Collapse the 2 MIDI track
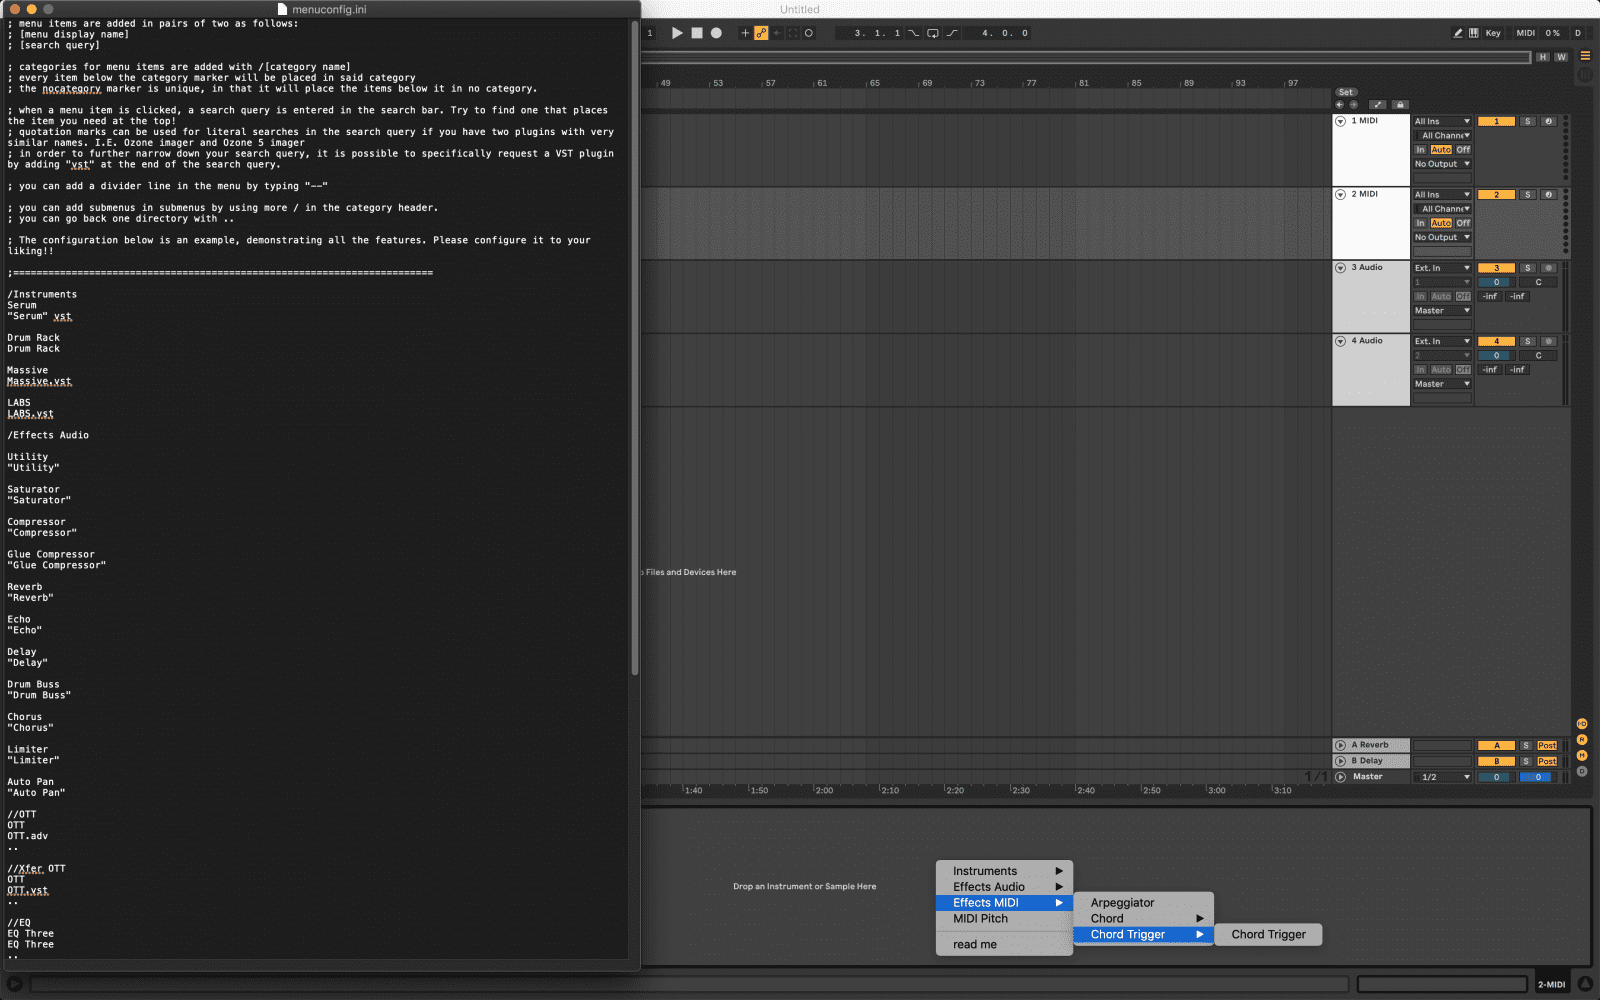 click(1340, 195)
